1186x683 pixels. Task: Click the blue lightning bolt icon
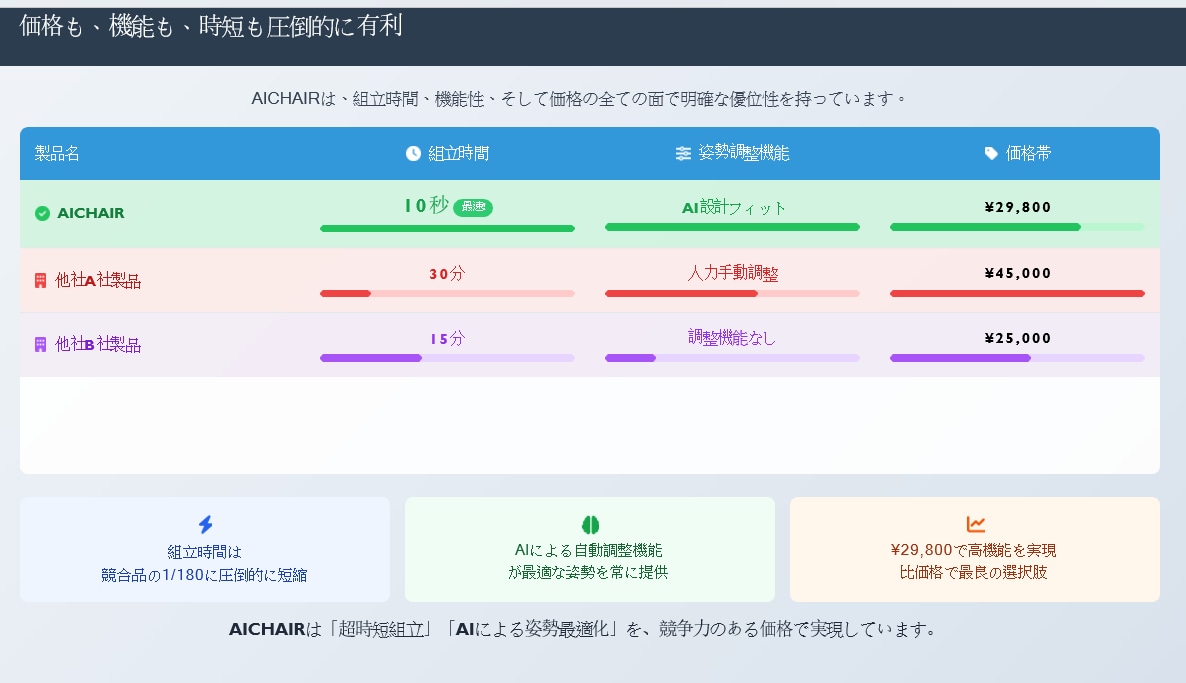click(205, 524)
